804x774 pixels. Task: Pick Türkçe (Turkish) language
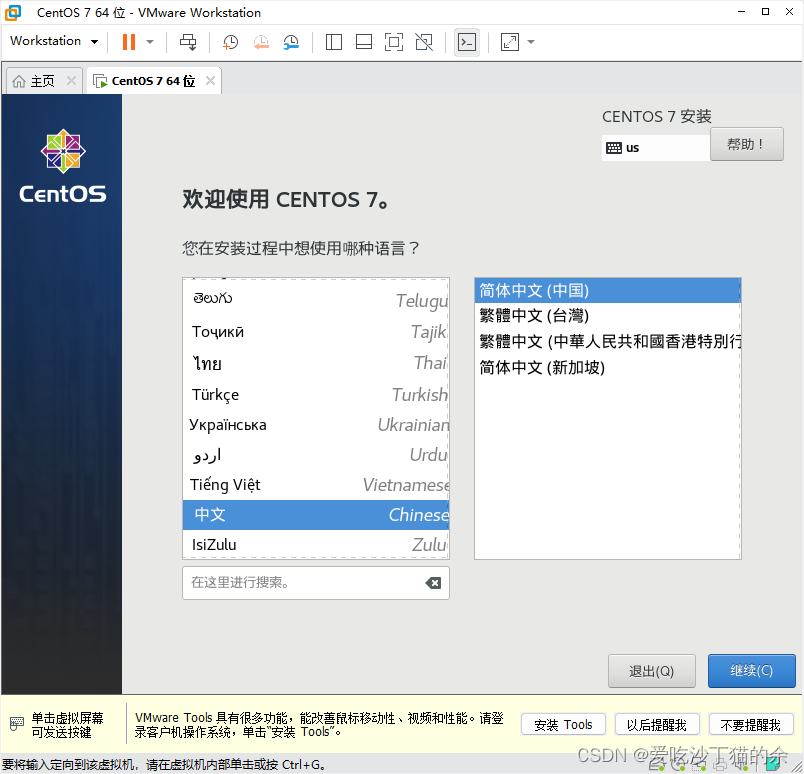(x=316, y=394)
